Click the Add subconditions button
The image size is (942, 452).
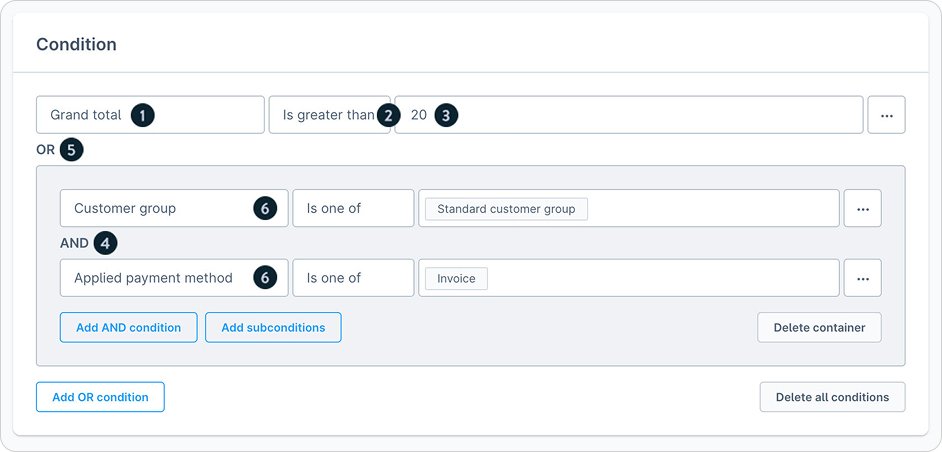(x=273, y=328)
